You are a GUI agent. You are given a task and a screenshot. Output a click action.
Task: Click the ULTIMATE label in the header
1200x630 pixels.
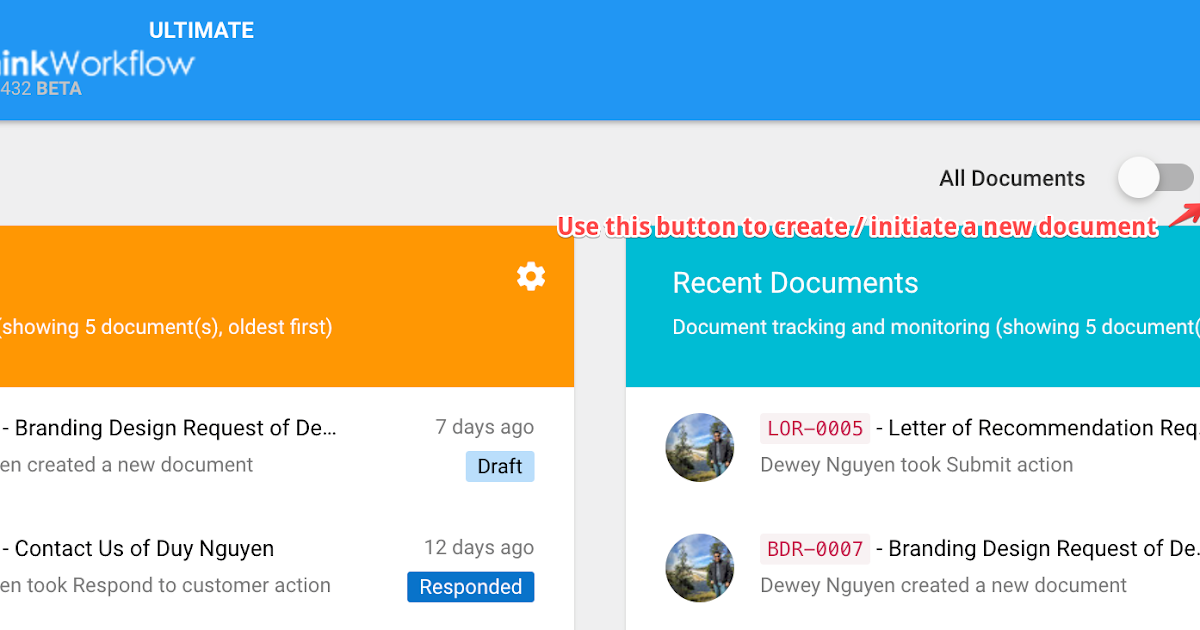201,30
